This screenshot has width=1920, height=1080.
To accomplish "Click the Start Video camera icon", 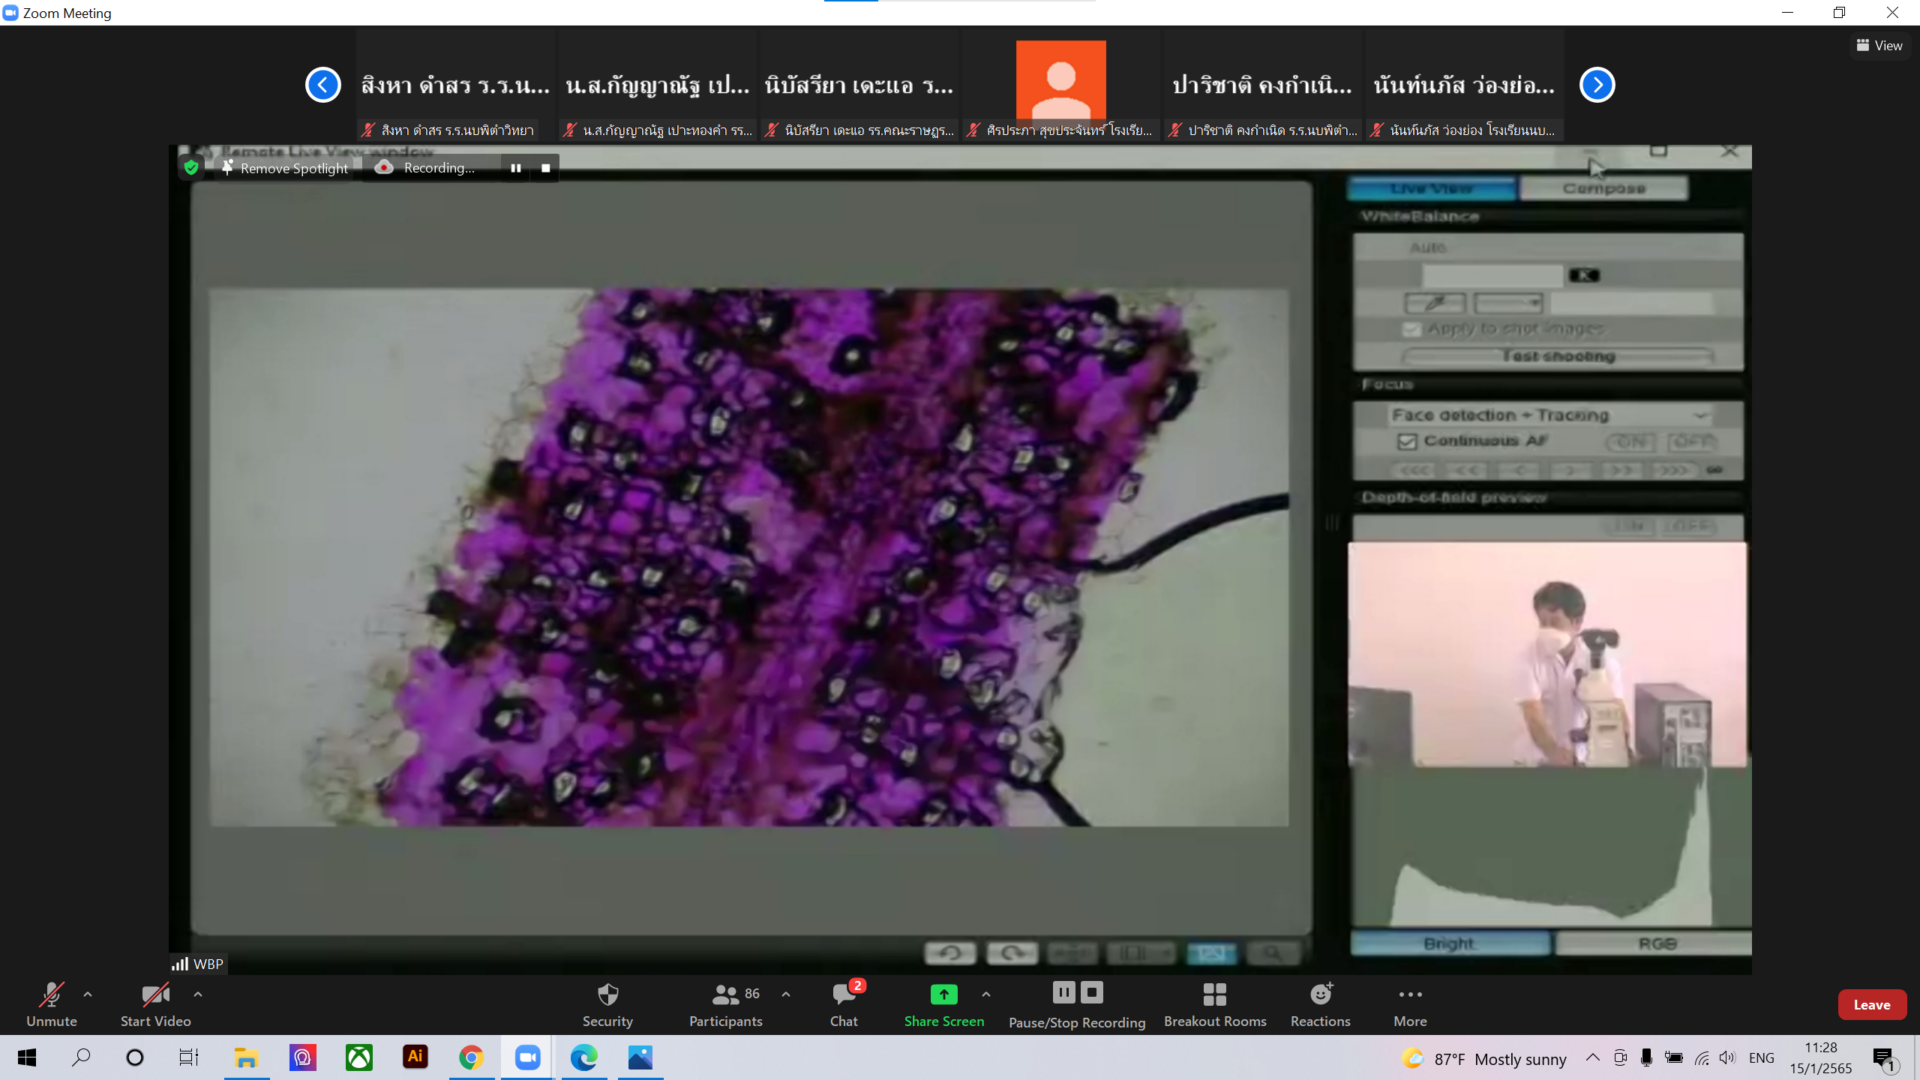I will tap(155, 994).
